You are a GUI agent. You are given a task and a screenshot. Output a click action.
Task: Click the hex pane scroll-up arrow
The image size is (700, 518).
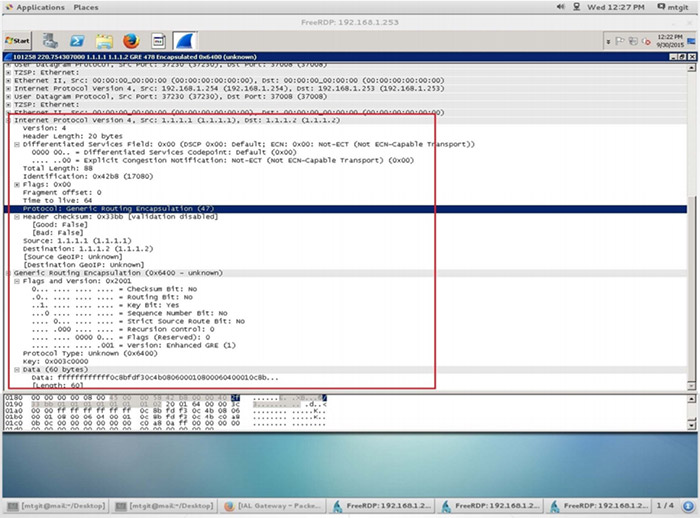(x=692, y=399)
